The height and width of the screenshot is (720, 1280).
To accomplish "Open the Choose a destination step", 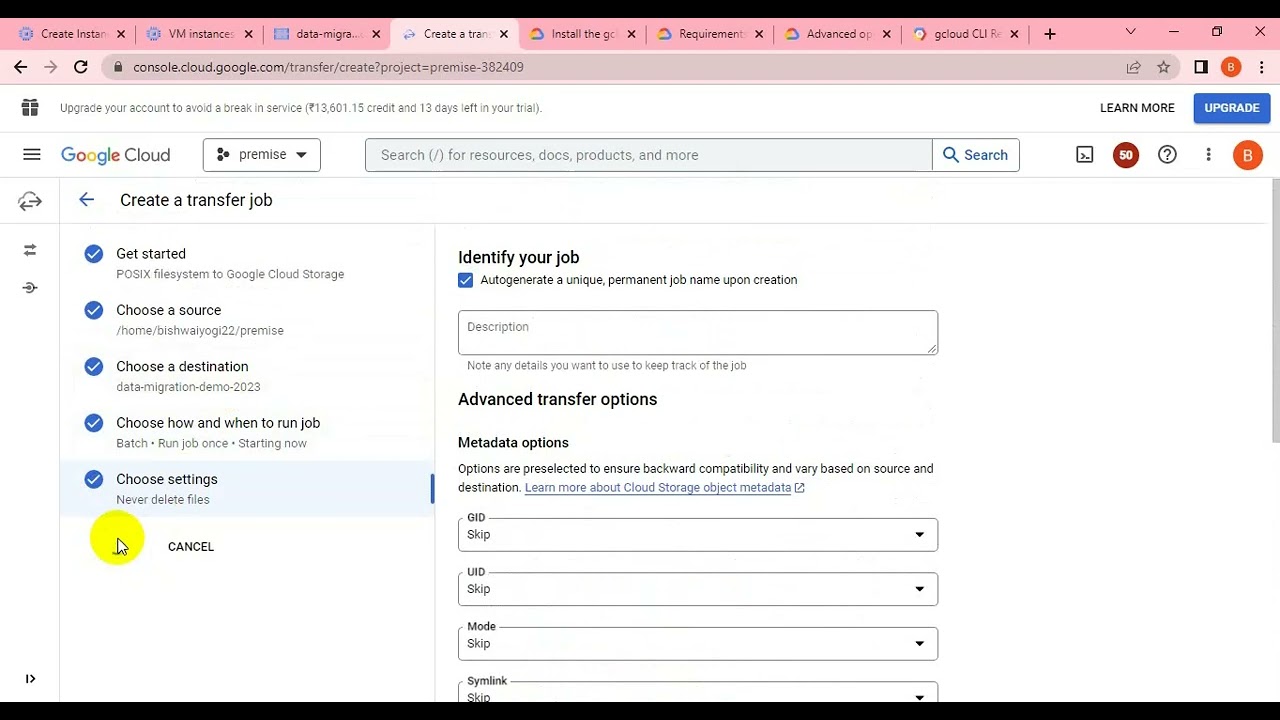I will pos(182,367).
